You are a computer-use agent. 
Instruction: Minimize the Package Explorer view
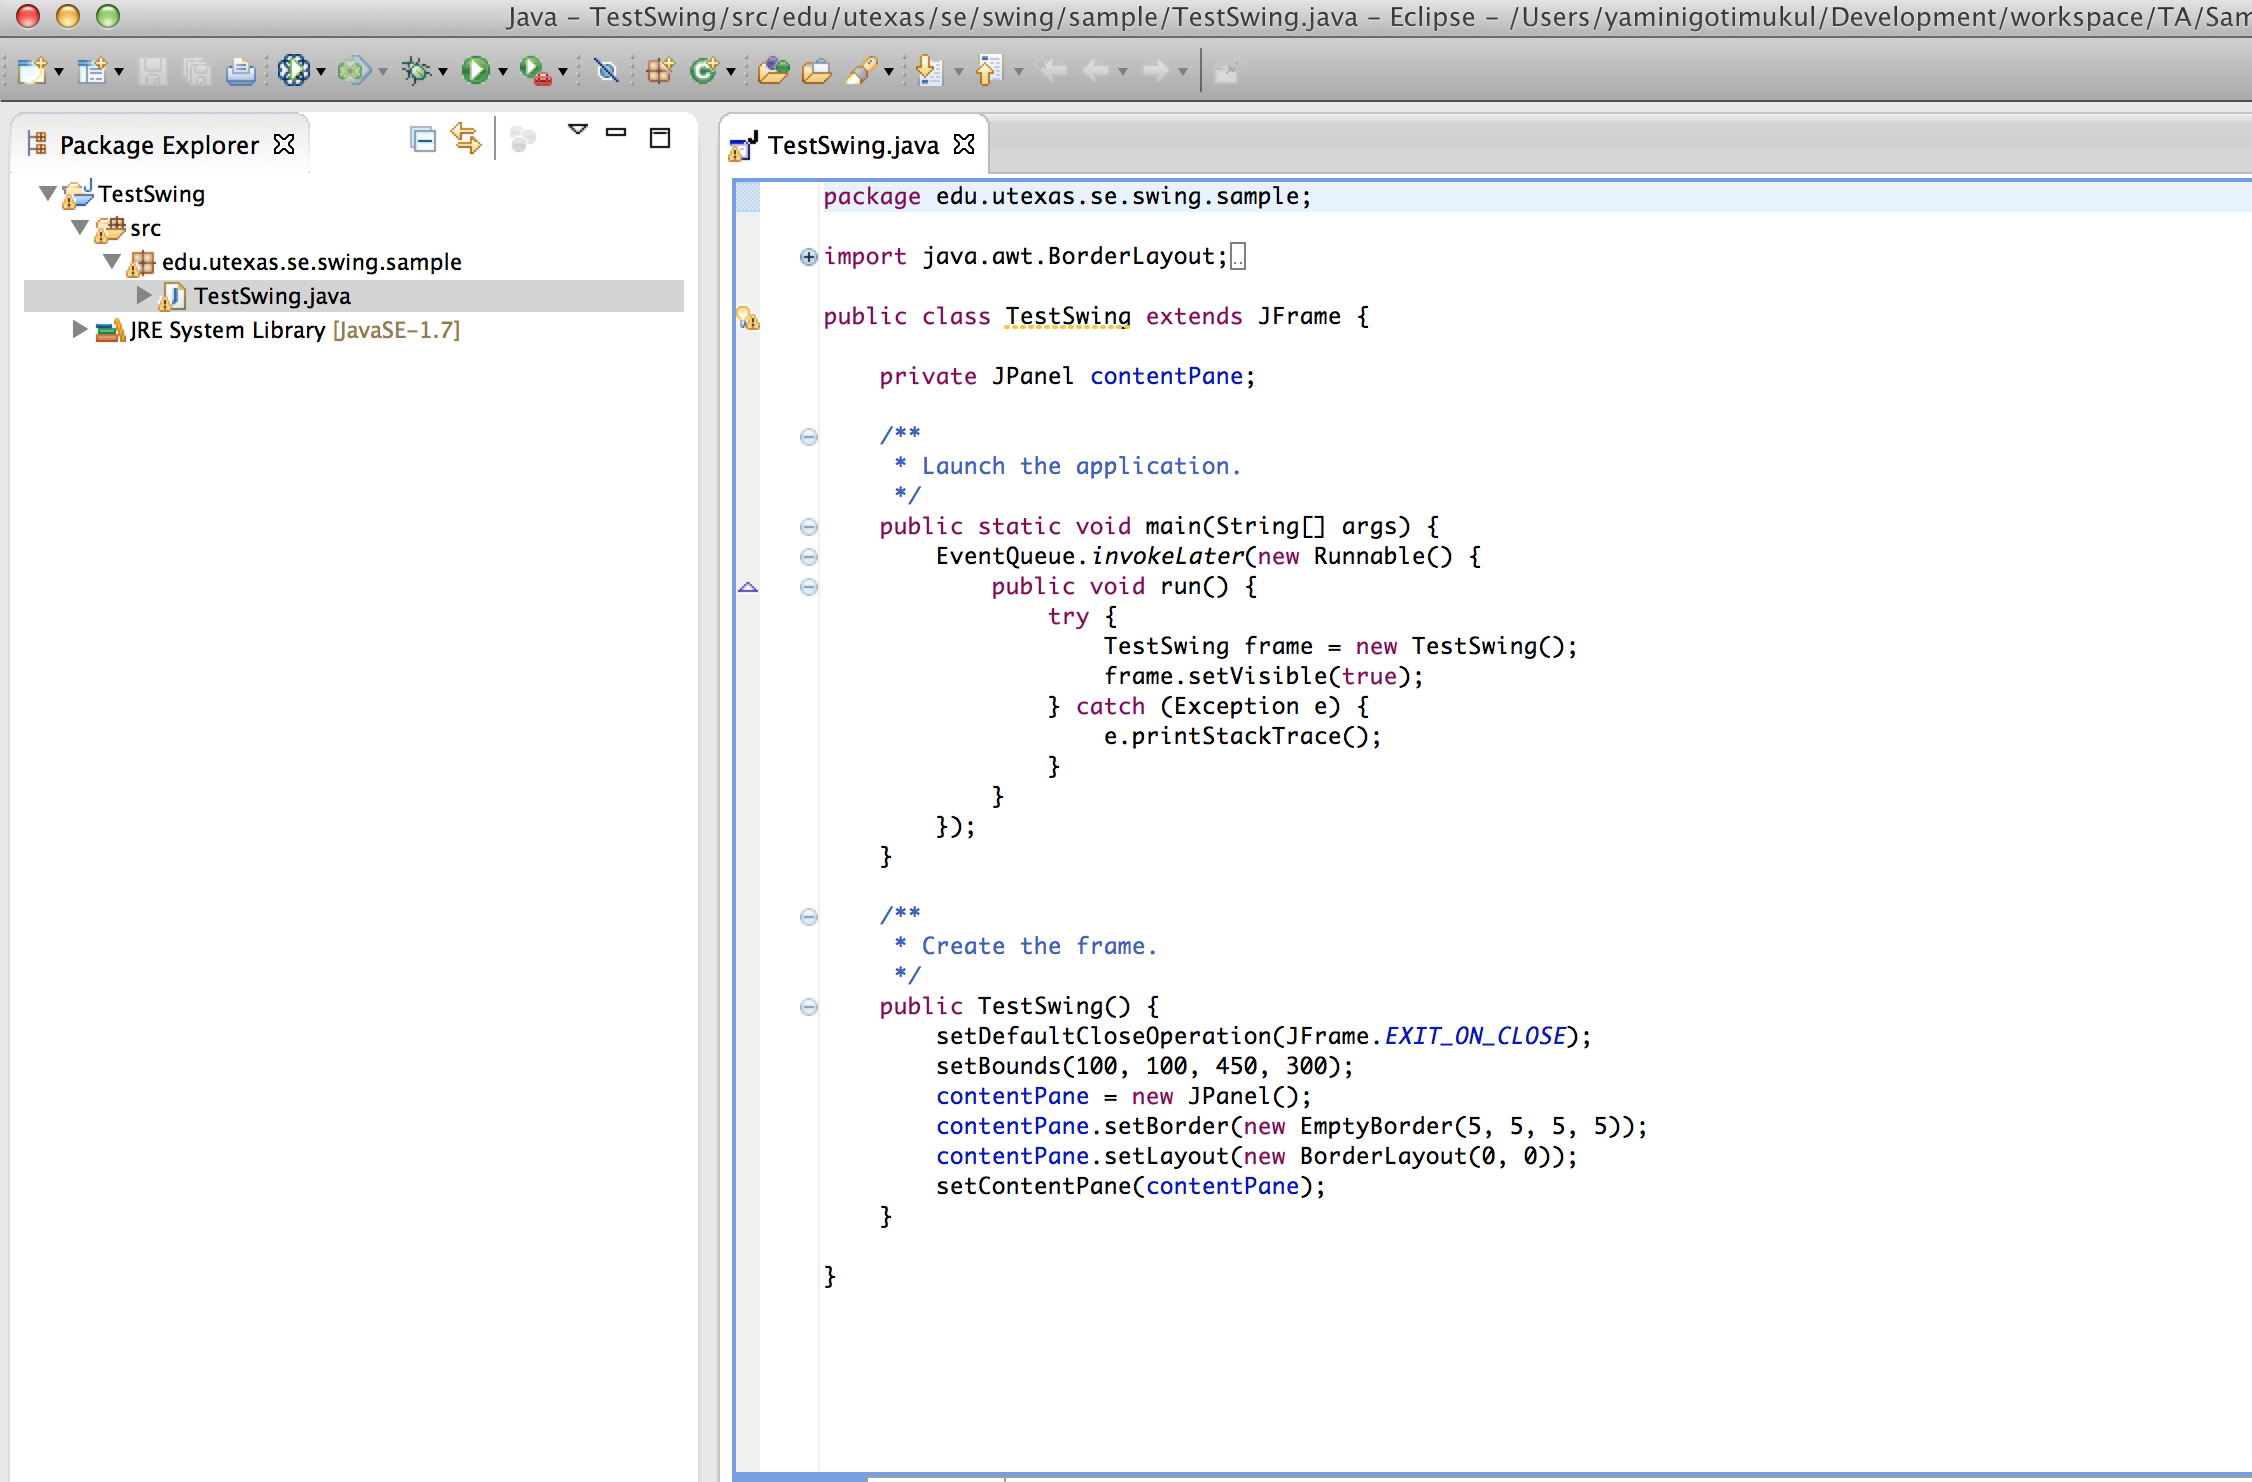coord(616,132)
